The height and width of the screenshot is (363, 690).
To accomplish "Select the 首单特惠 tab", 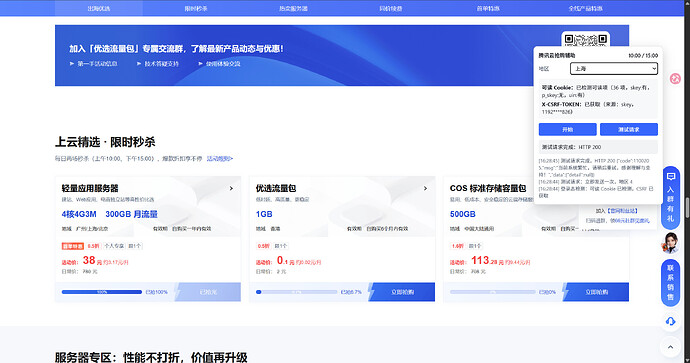I will coord(488,8).
